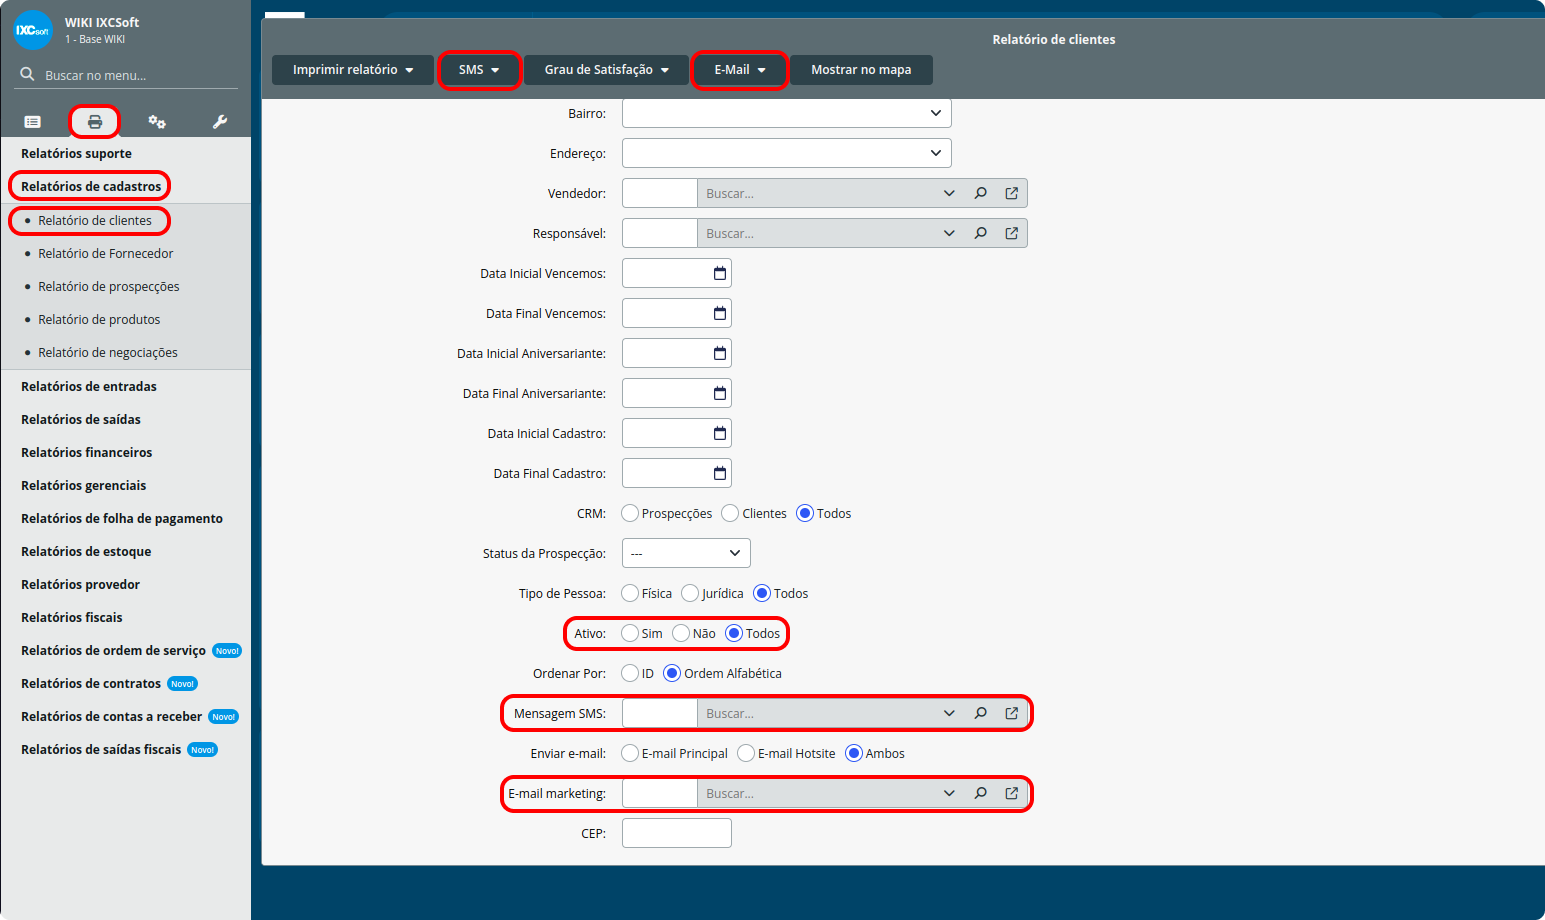
Task: Click the E-mail marketing search magnifier icon
Action: 981,793
